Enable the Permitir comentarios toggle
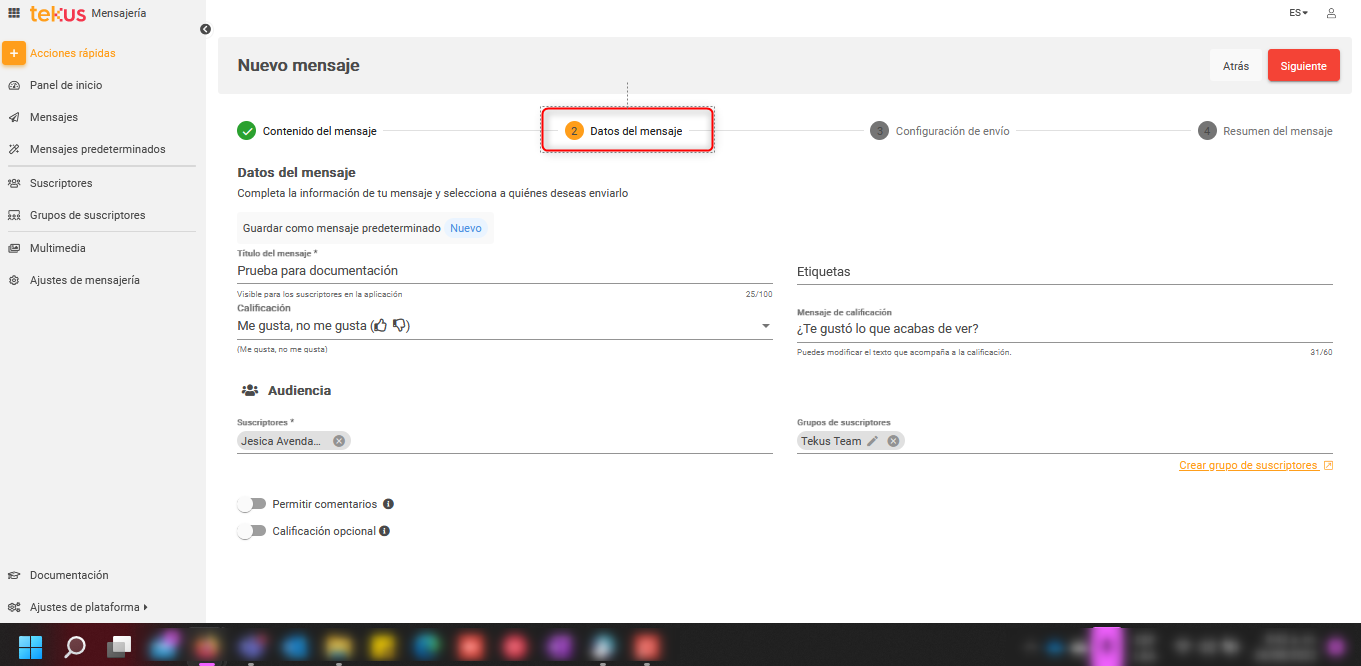Screen dimensions: 1361x666 [252, 504]
